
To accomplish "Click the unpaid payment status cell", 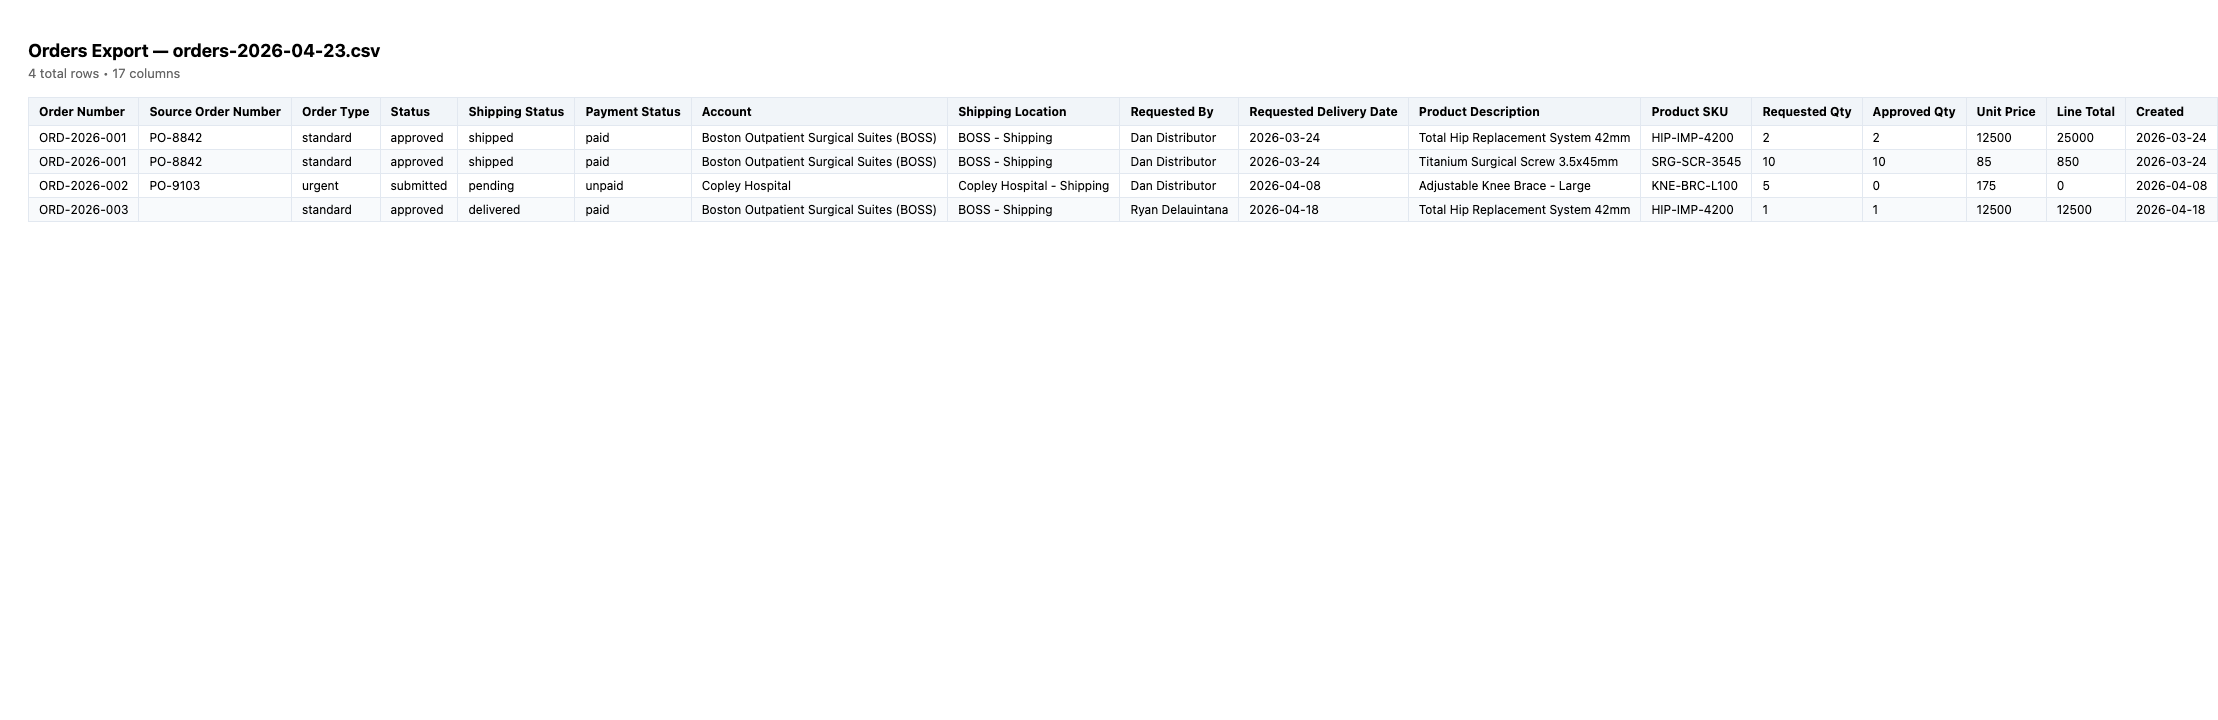I will pos(633,186).
